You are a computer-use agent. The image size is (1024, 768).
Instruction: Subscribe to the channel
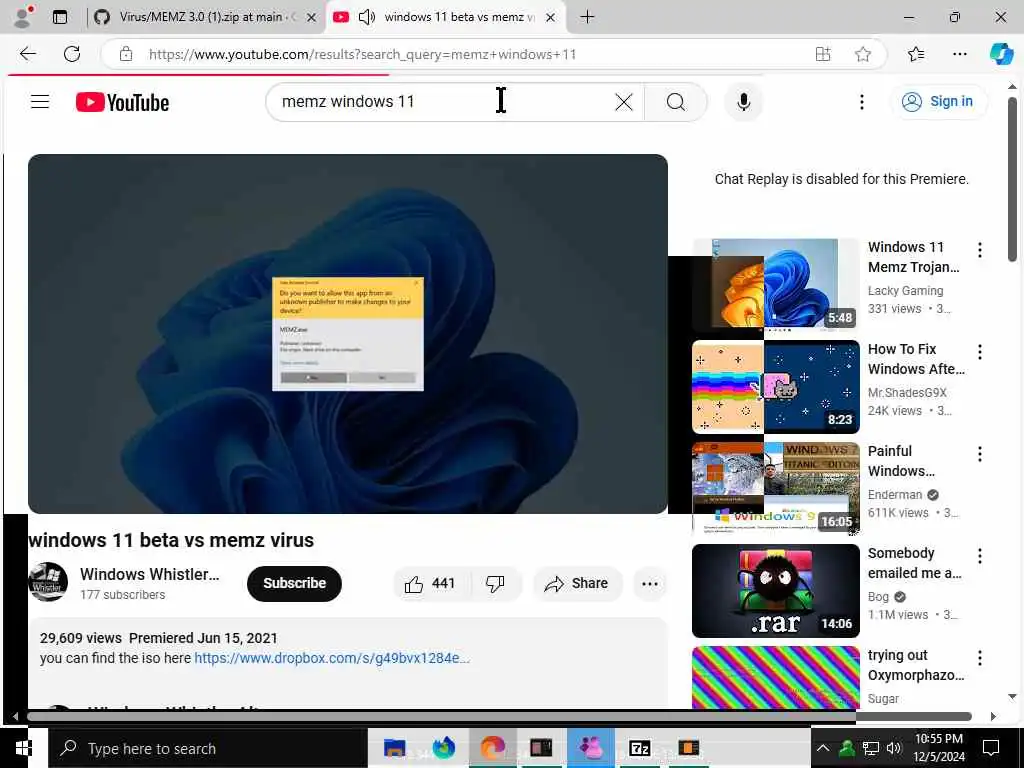[x=294, y=583]
